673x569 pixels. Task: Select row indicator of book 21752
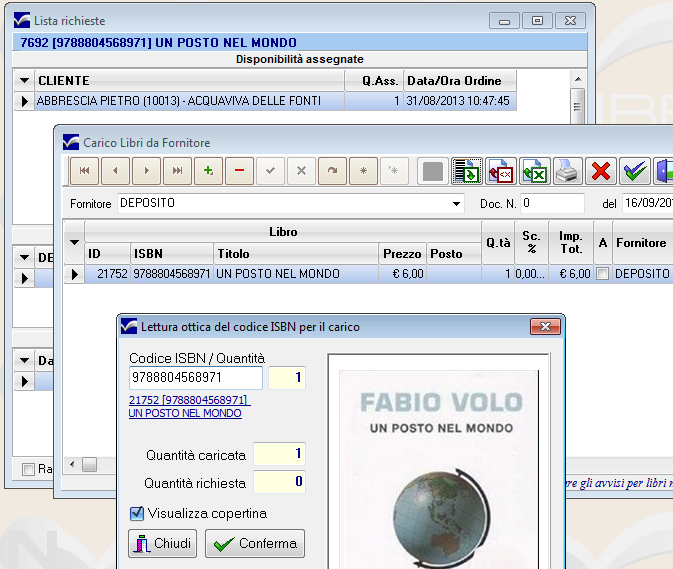click(74, 274)
